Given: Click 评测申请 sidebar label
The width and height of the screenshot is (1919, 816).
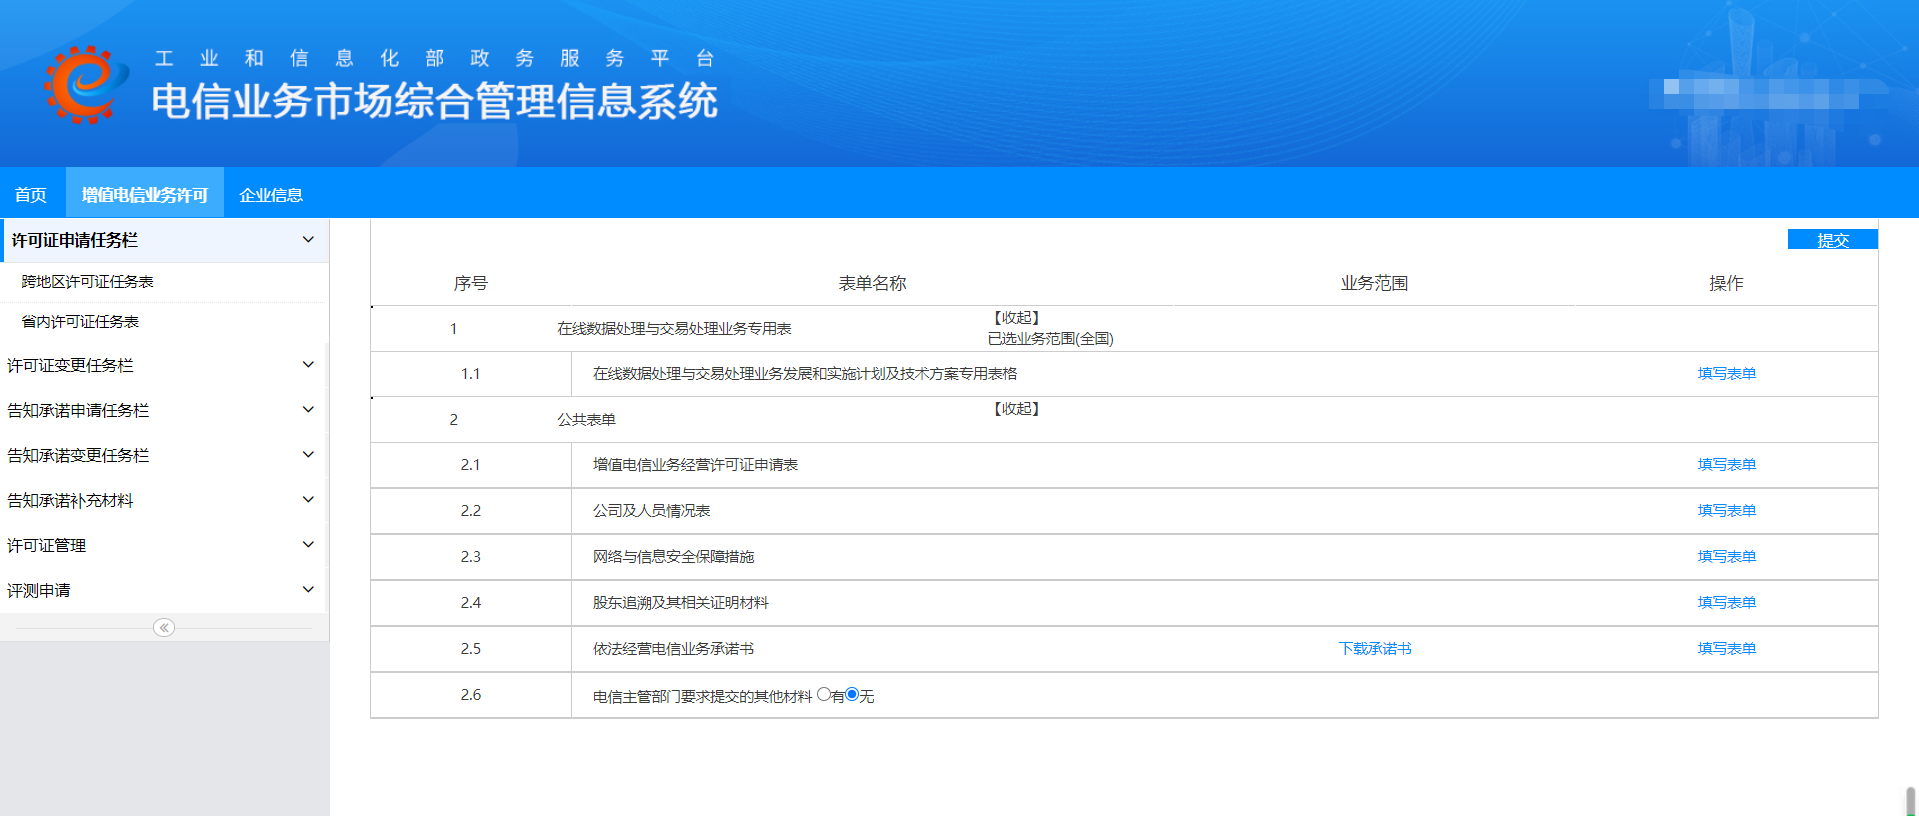Looking at the screenshot, I should 39,591.
